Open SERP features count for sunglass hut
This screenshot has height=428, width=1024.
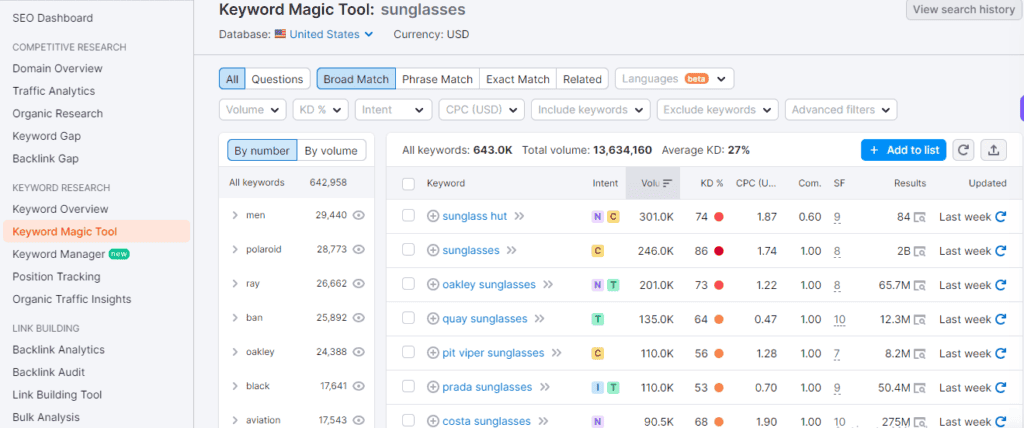[837, 216]
